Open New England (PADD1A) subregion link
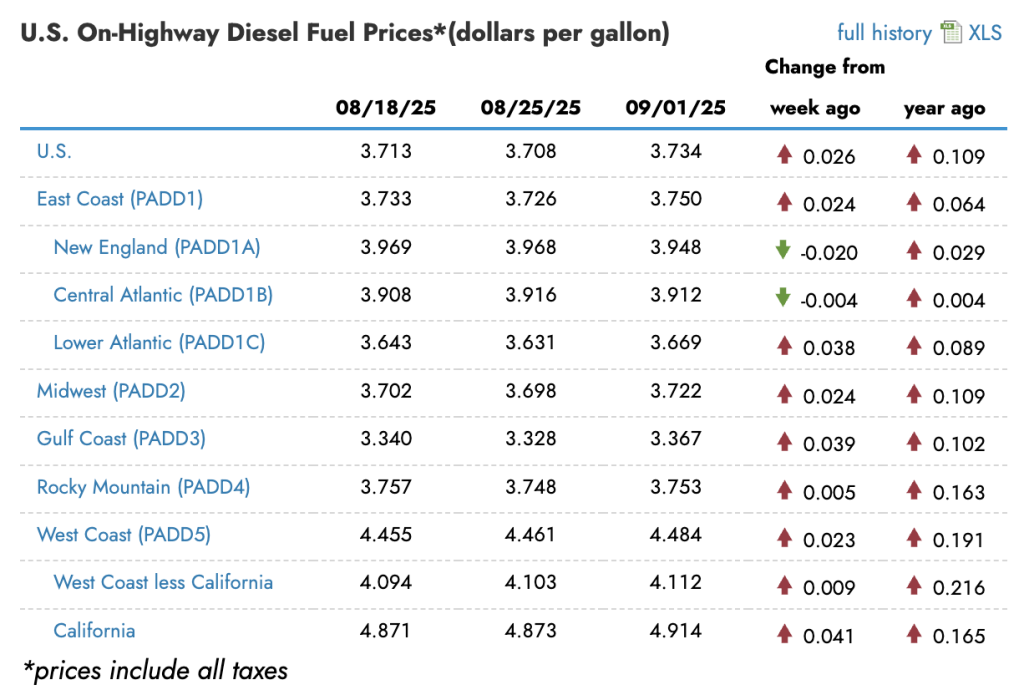The height and width of the screenshot is (690, 1024). 157,247
